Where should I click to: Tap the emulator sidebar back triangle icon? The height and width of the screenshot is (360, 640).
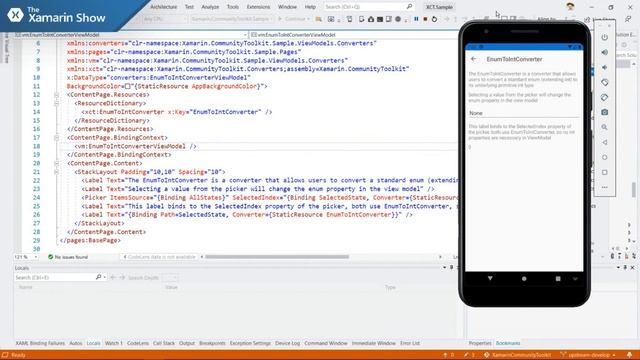click(604, 142)
